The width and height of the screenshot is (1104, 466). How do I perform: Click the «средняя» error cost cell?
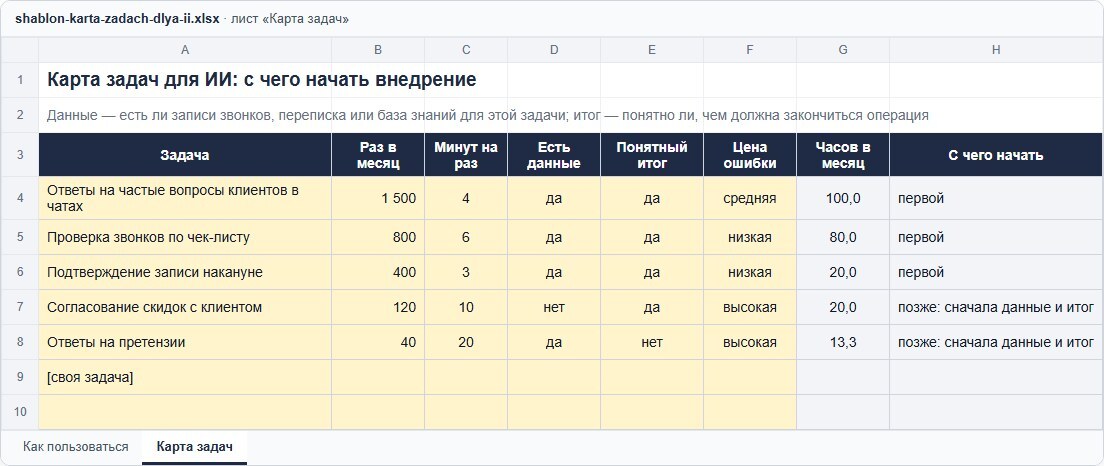coord(750,198)
